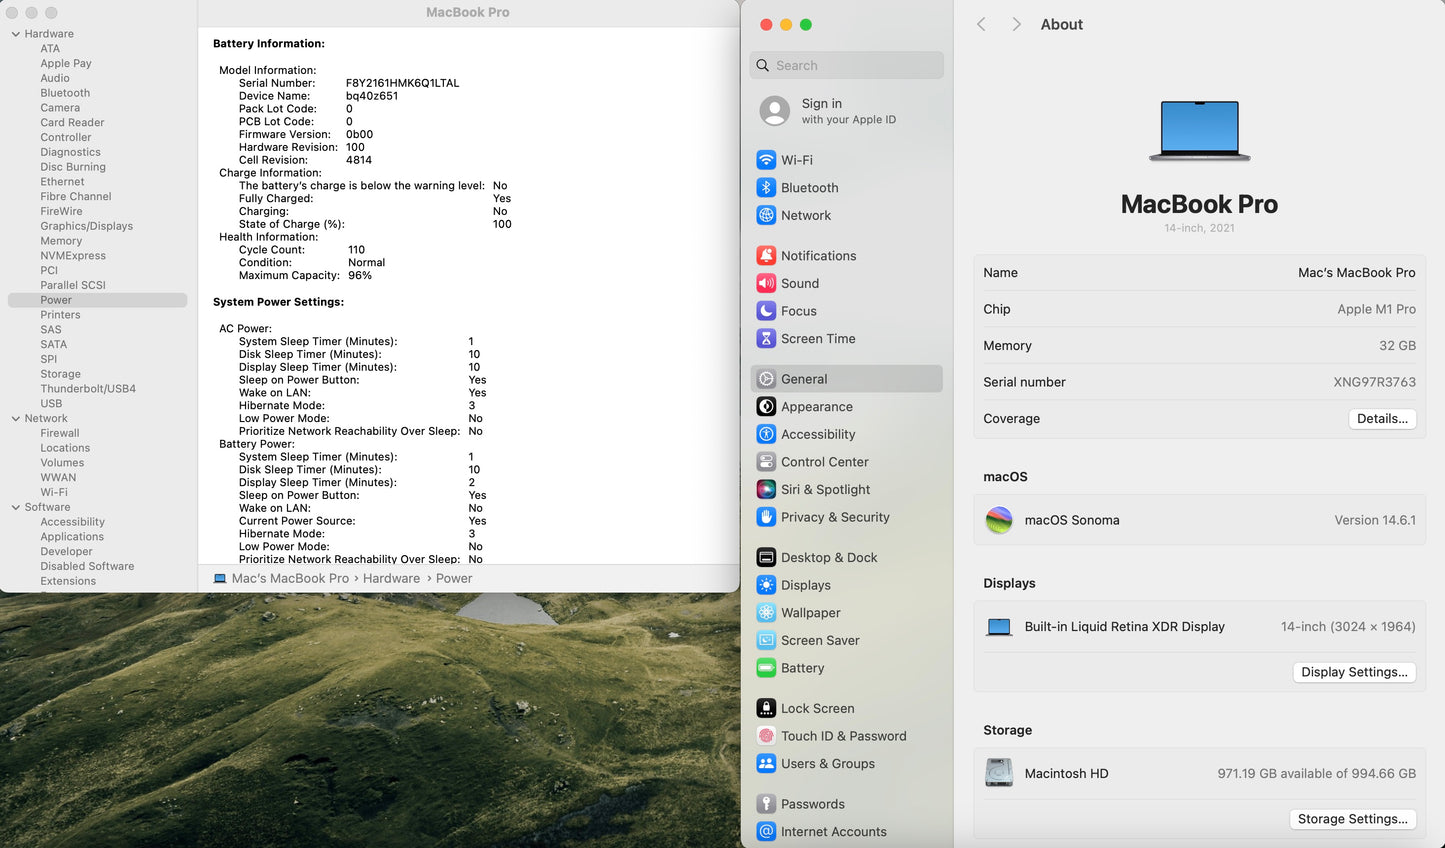This screenshot has height=848, width=1445.
Task: Click the Macintosh HD drive icon
Action: coord(999,773)
